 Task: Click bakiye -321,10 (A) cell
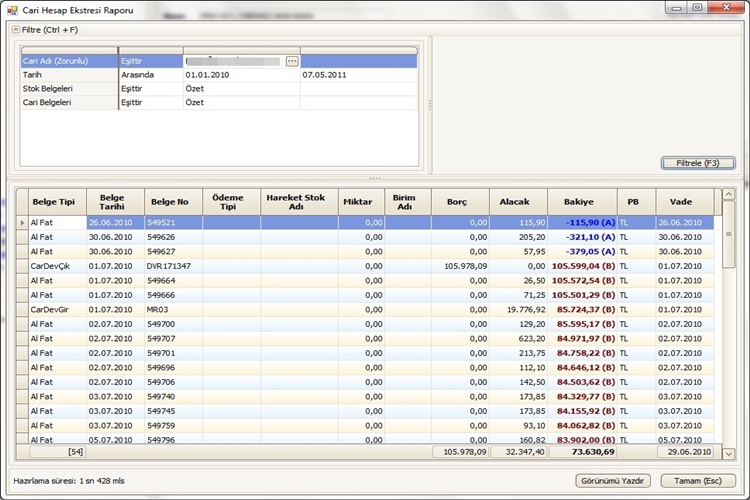pos(583,237)
